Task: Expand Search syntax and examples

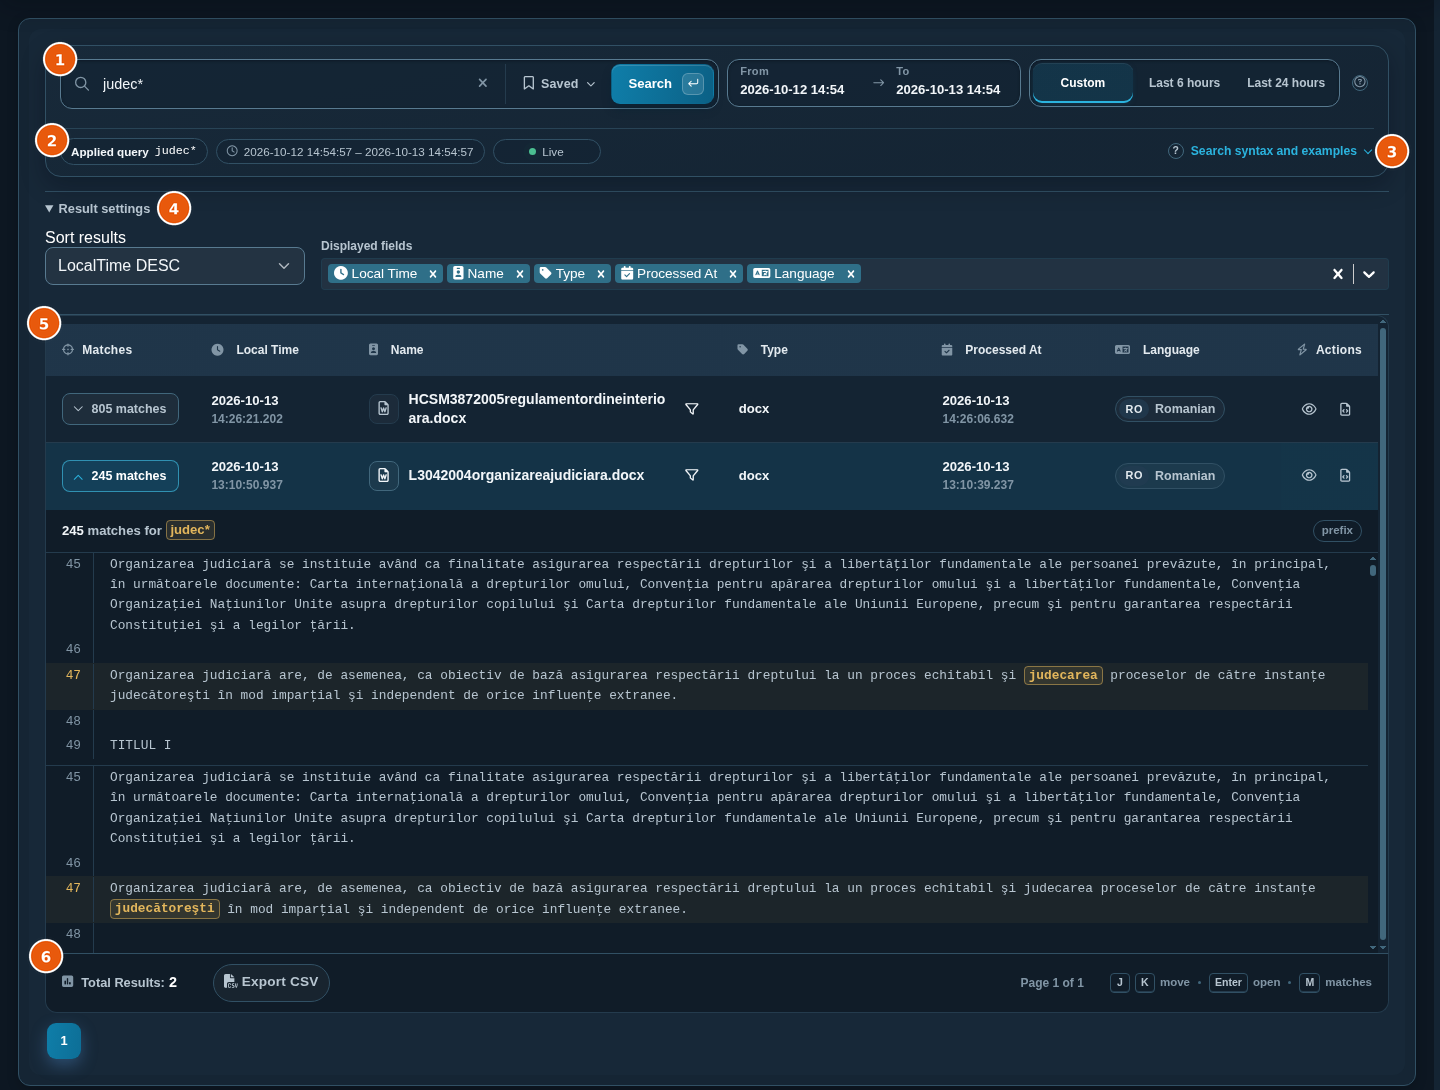Action: pos(1271,151)
